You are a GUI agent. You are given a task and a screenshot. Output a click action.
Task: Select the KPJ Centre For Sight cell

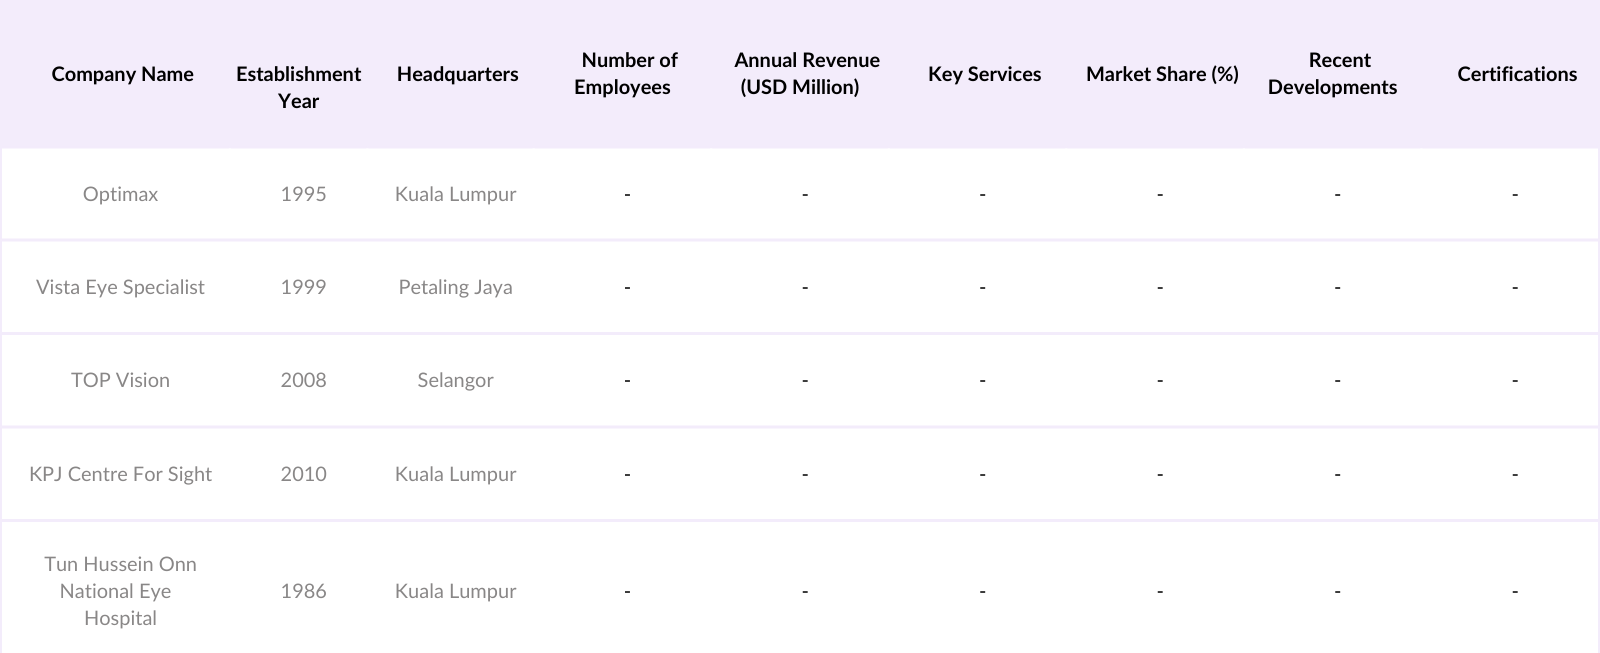120,474
